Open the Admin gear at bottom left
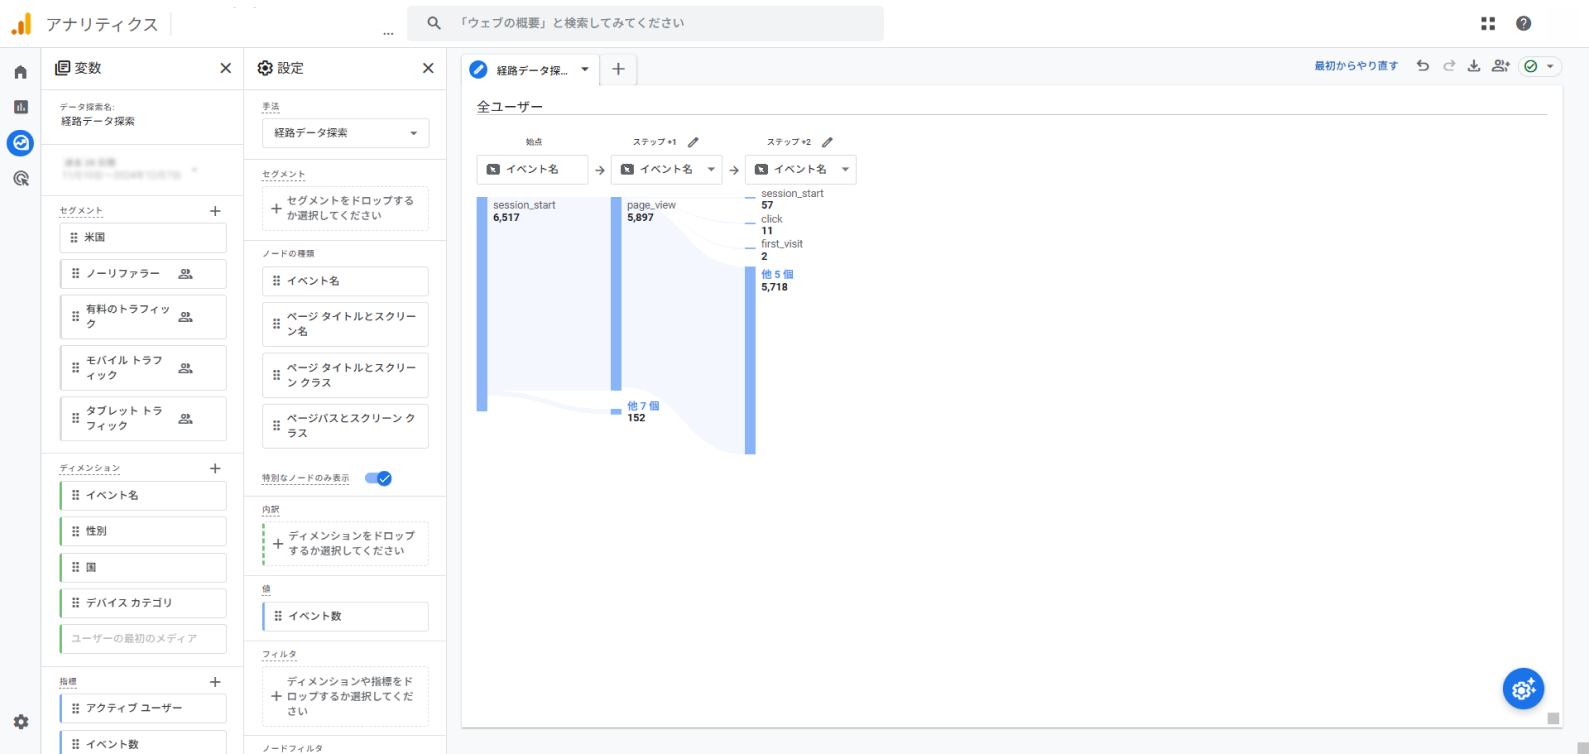1589x754 pixels. [x=20, y=722]
